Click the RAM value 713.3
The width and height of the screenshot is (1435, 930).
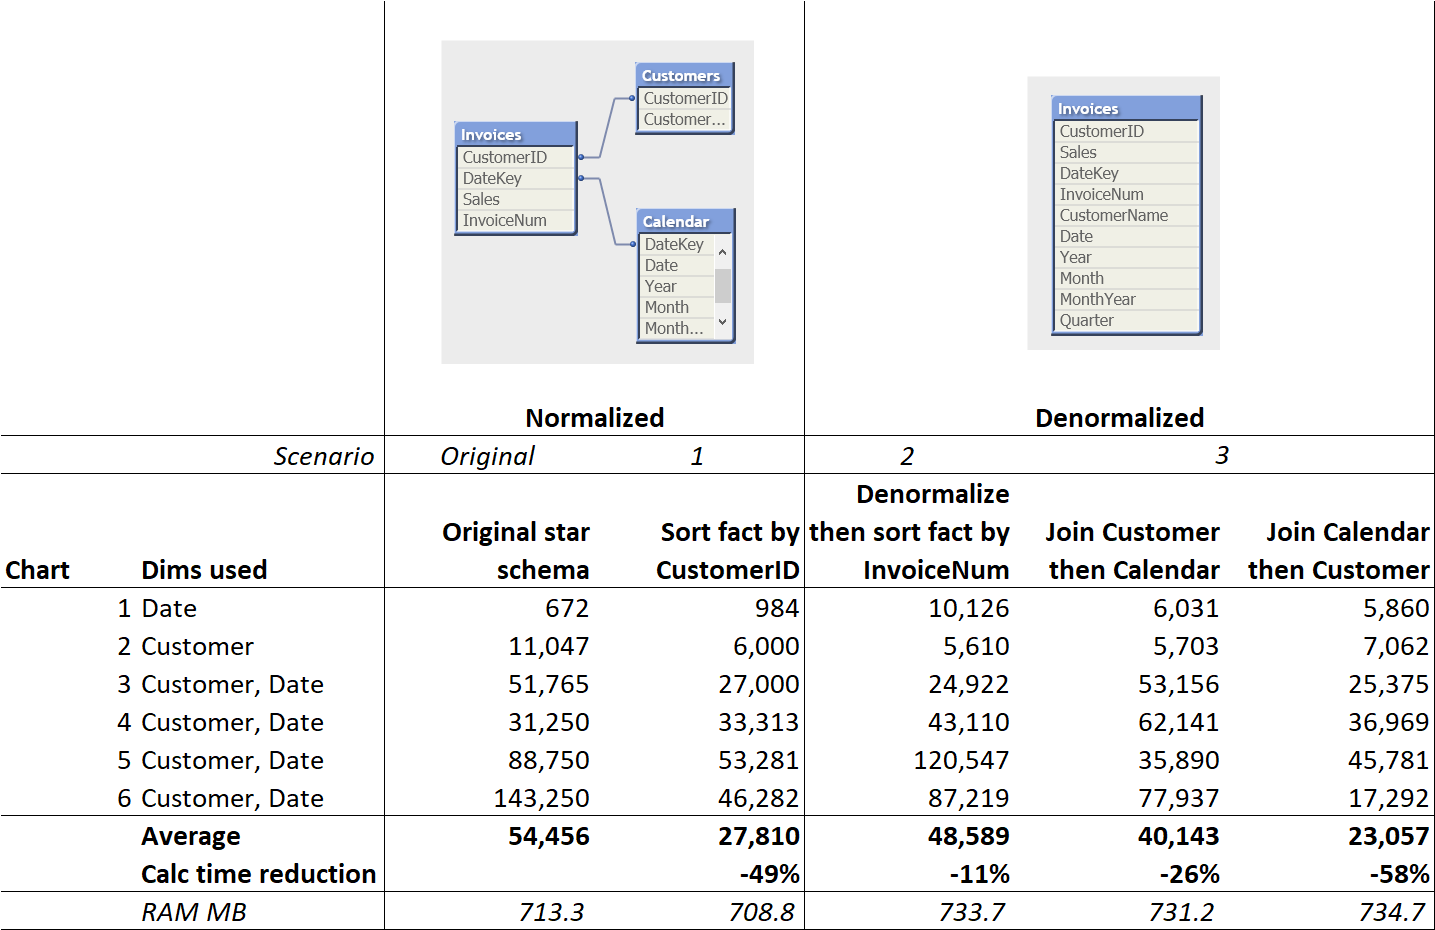click(x=551, y=912)
